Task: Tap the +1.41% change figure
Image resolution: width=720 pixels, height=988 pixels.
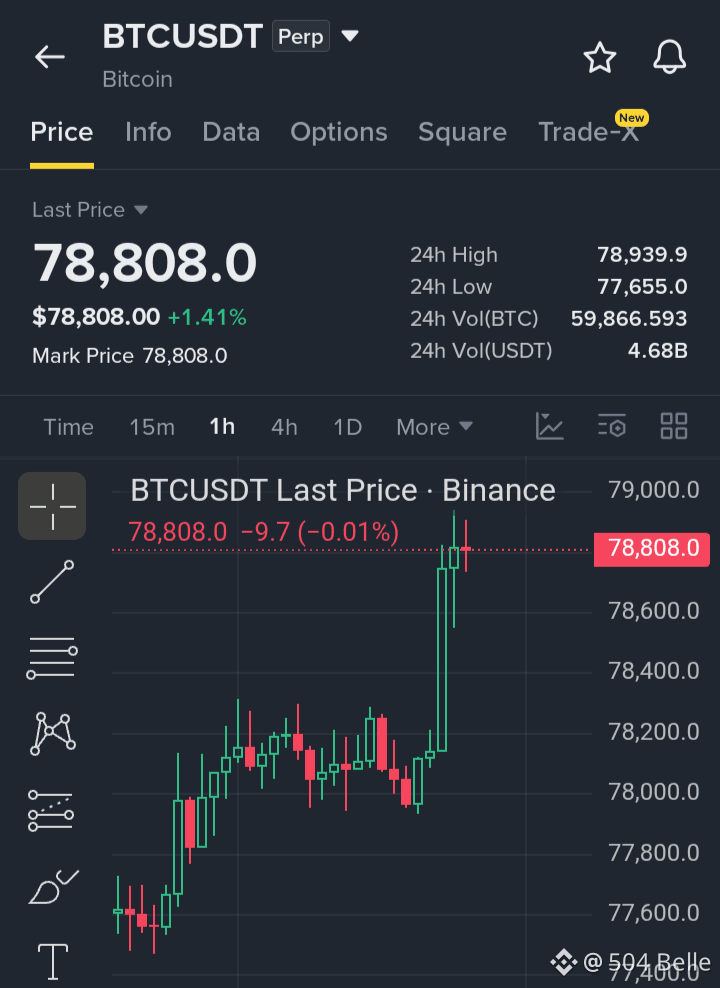Action: pos(207,318)
